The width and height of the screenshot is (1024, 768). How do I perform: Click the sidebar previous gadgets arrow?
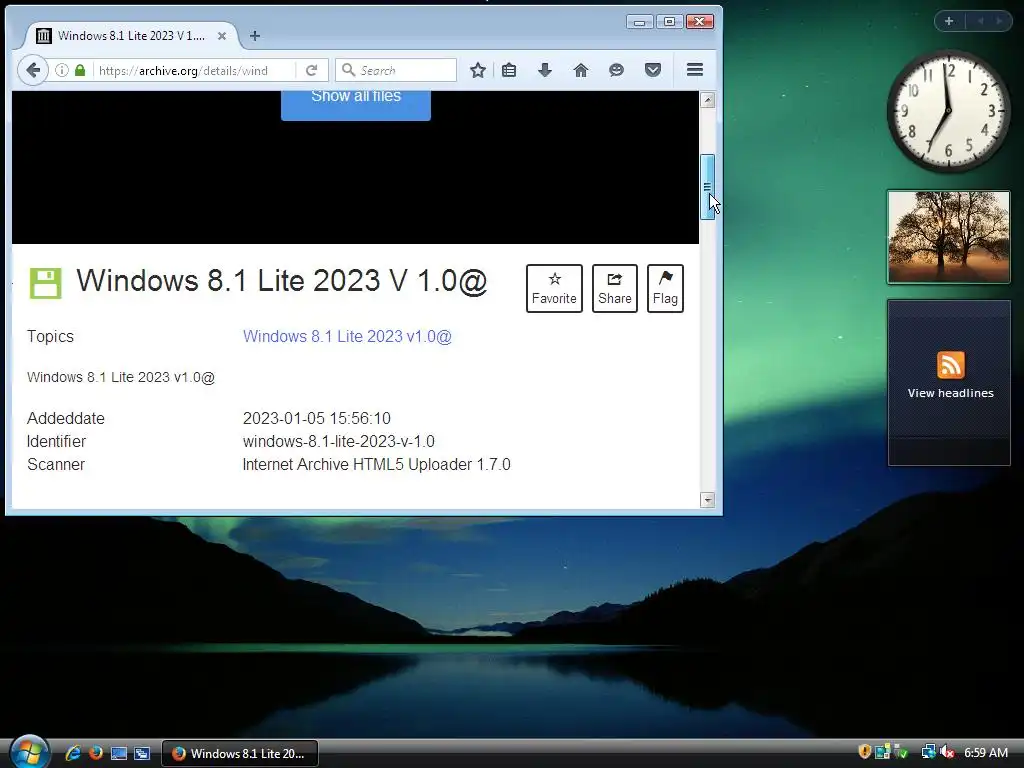[980, 21]
